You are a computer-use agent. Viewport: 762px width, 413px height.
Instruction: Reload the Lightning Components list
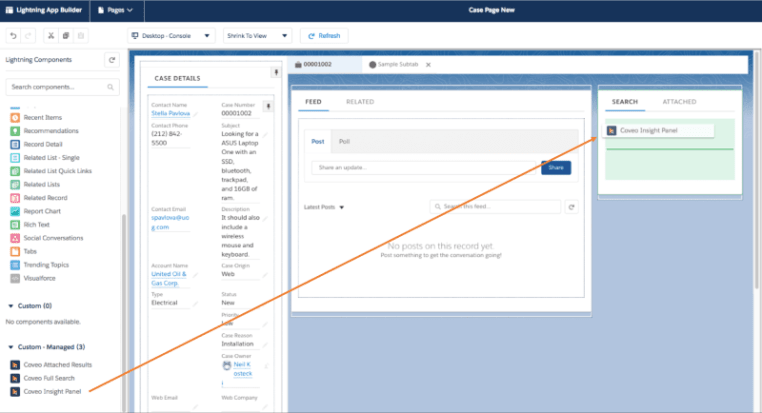point(112,60)
